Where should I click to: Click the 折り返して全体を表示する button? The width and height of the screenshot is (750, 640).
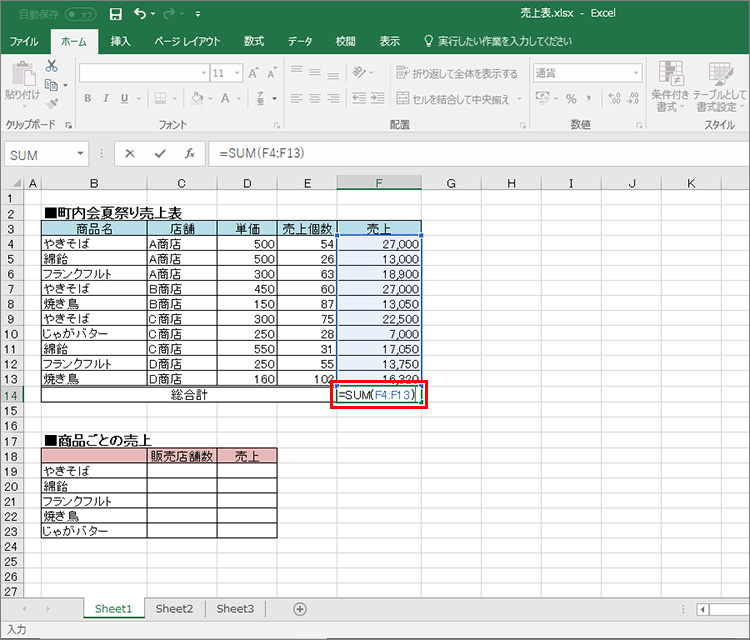click(458, 73)
